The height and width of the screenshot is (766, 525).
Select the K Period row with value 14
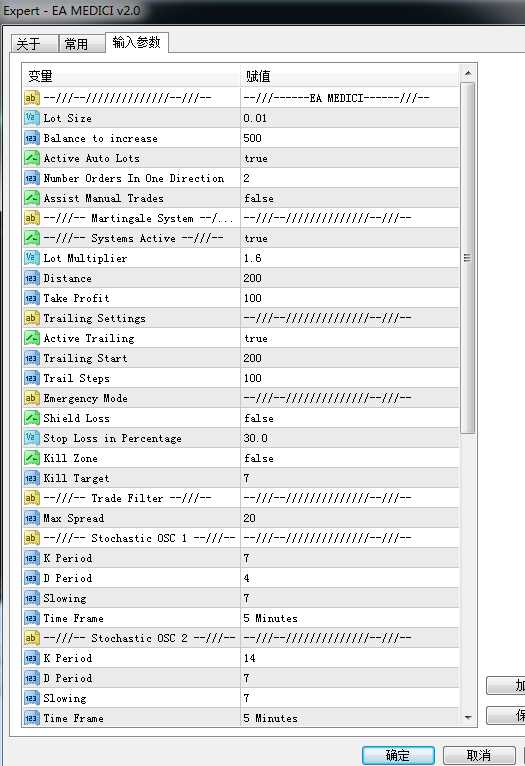pos(241,659)
